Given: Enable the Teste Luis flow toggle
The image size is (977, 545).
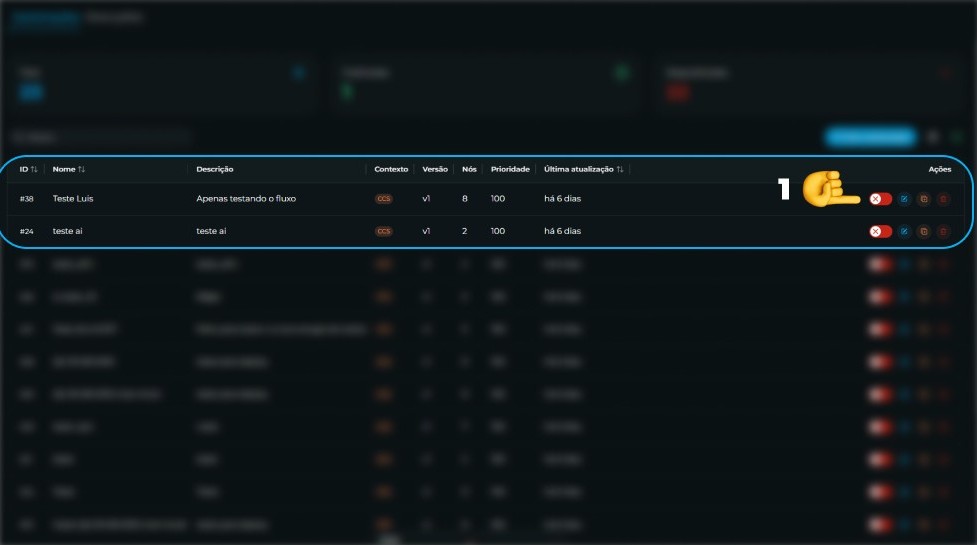Looking at the screenshot, I should pos(880,199).
